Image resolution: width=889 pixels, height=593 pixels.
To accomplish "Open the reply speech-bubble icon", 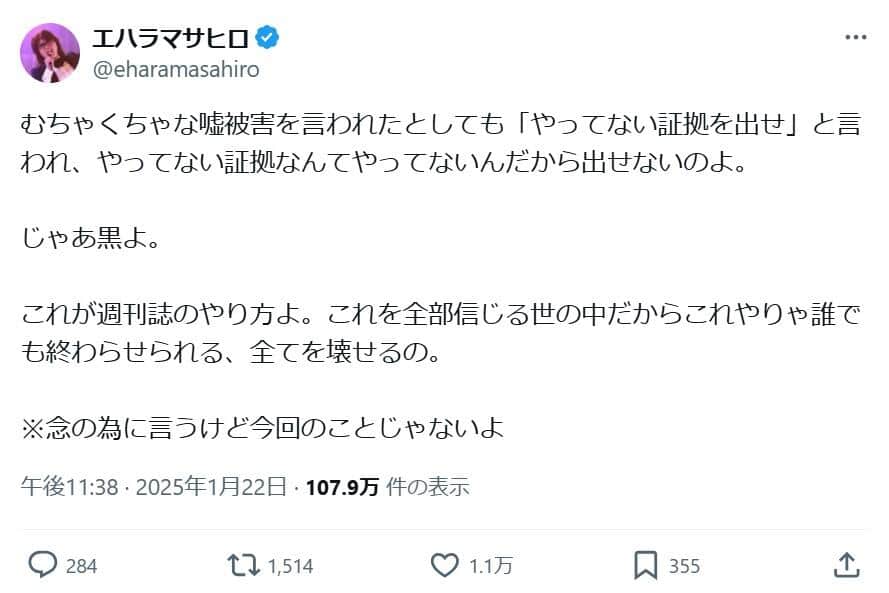I will tap(42, 565).
